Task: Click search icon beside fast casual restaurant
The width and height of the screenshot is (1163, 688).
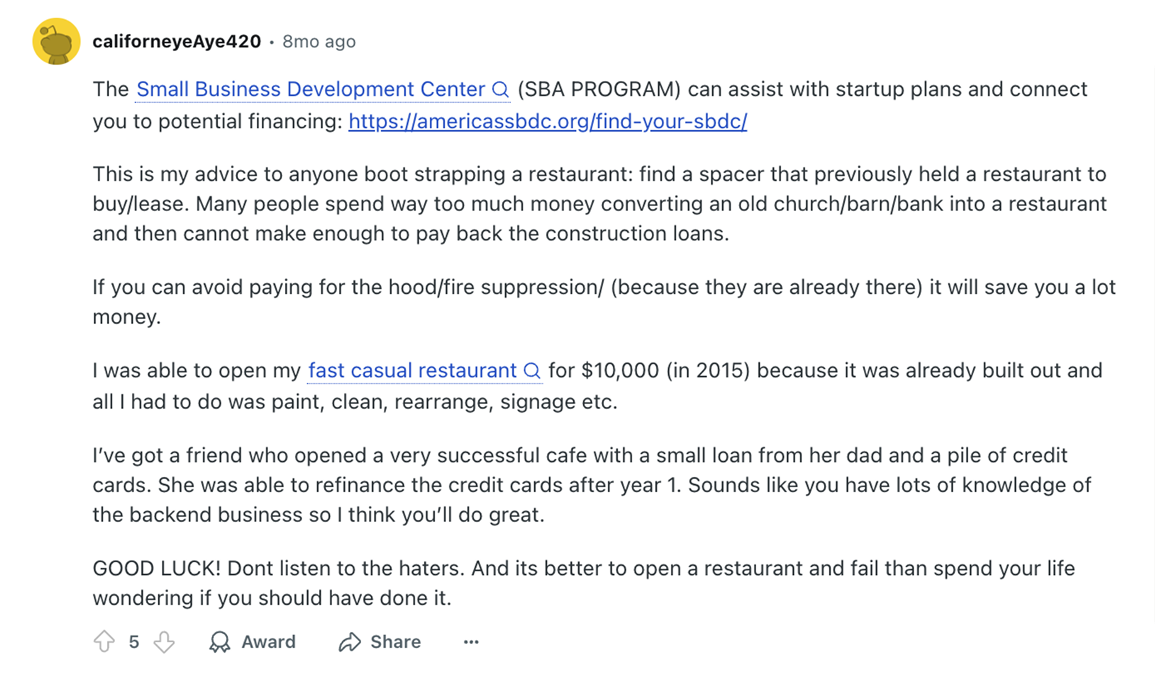Action: pos(532,371)
